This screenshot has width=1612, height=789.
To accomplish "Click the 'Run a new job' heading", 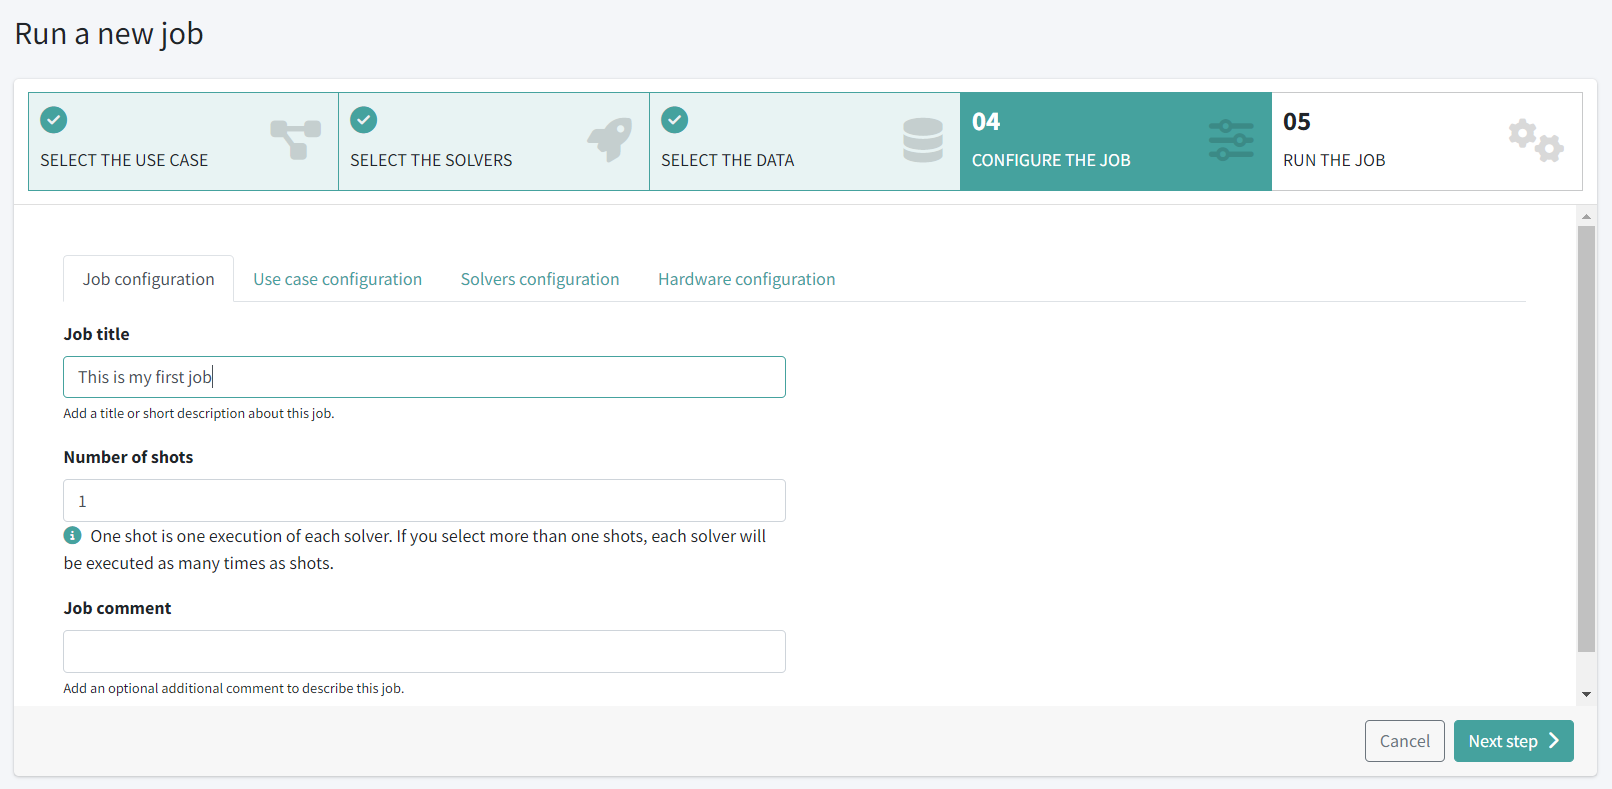I will click(109, 34).
